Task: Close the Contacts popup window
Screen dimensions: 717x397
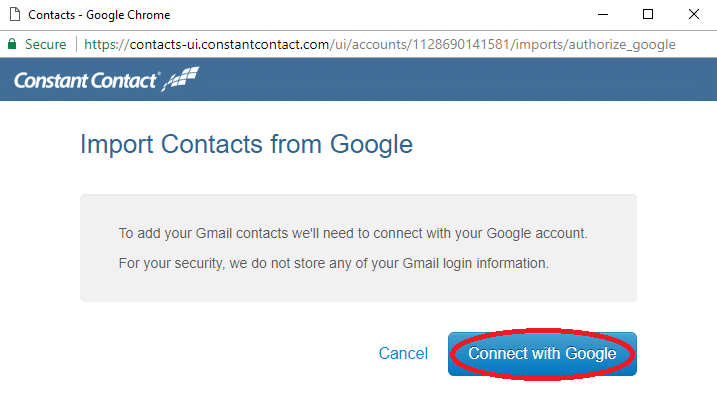Action: coord(694,15)
